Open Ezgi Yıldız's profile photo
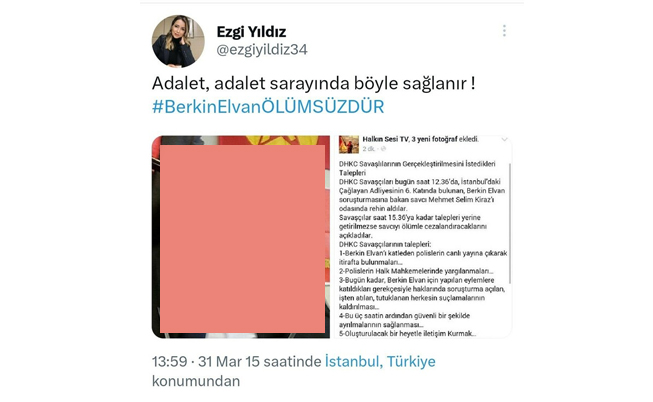The width and height of the screenshot is (653, 402). click(178, 41)
